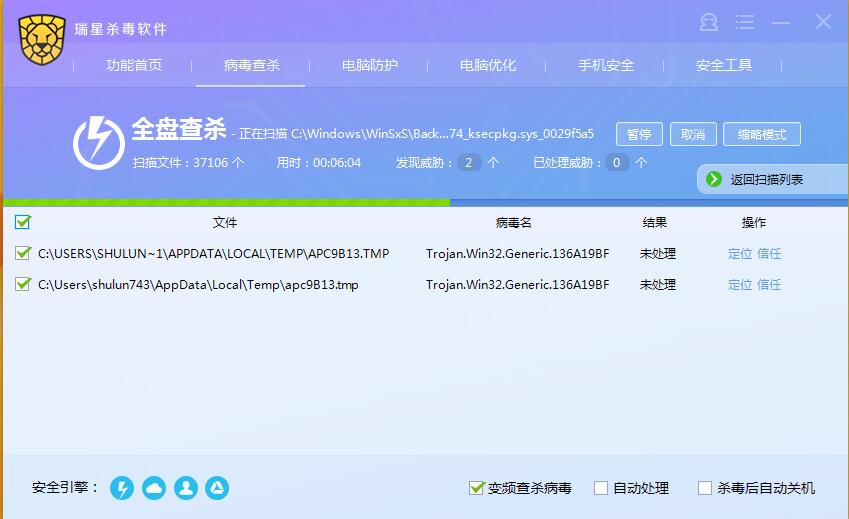Screen dimensions: 849x519
Task: Click the lightning security engine icon
Action: (x=122, y=488)
